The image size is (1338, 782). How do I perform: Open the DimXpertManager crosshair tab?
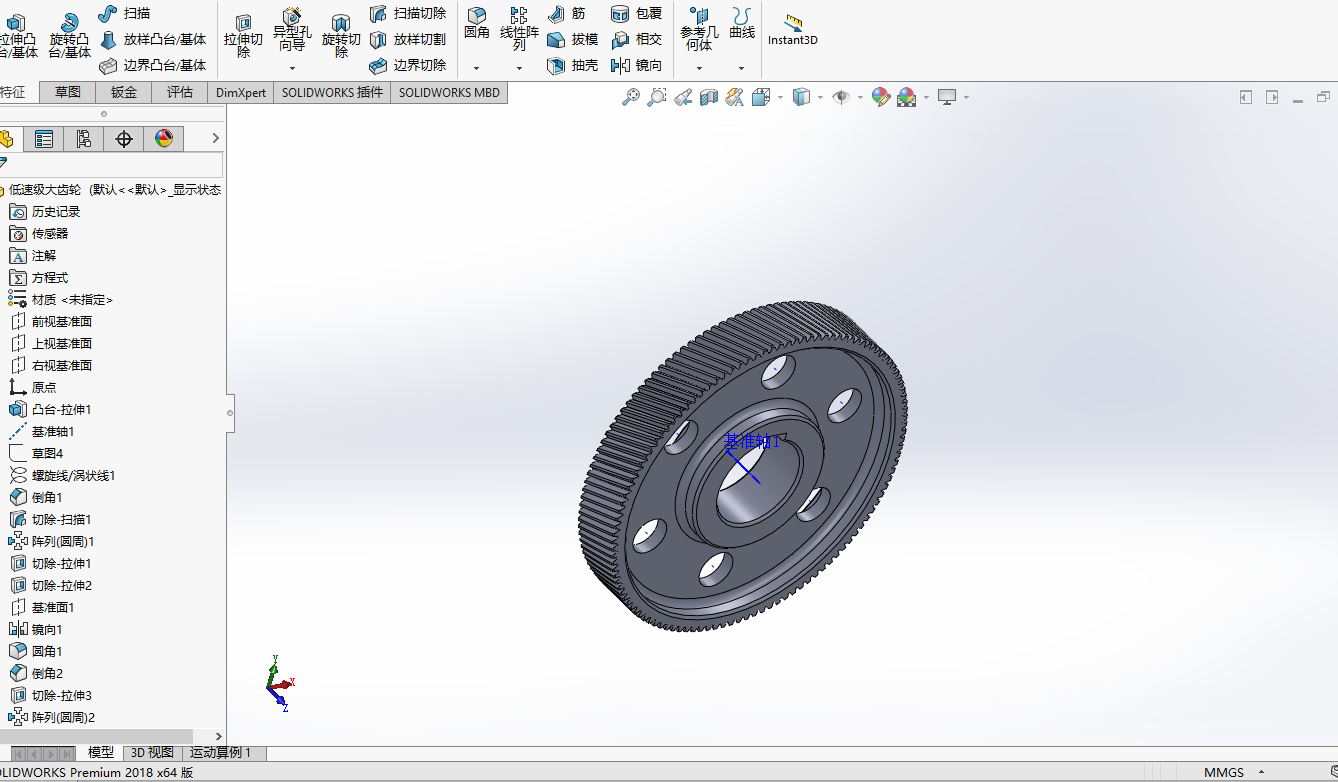124,139
